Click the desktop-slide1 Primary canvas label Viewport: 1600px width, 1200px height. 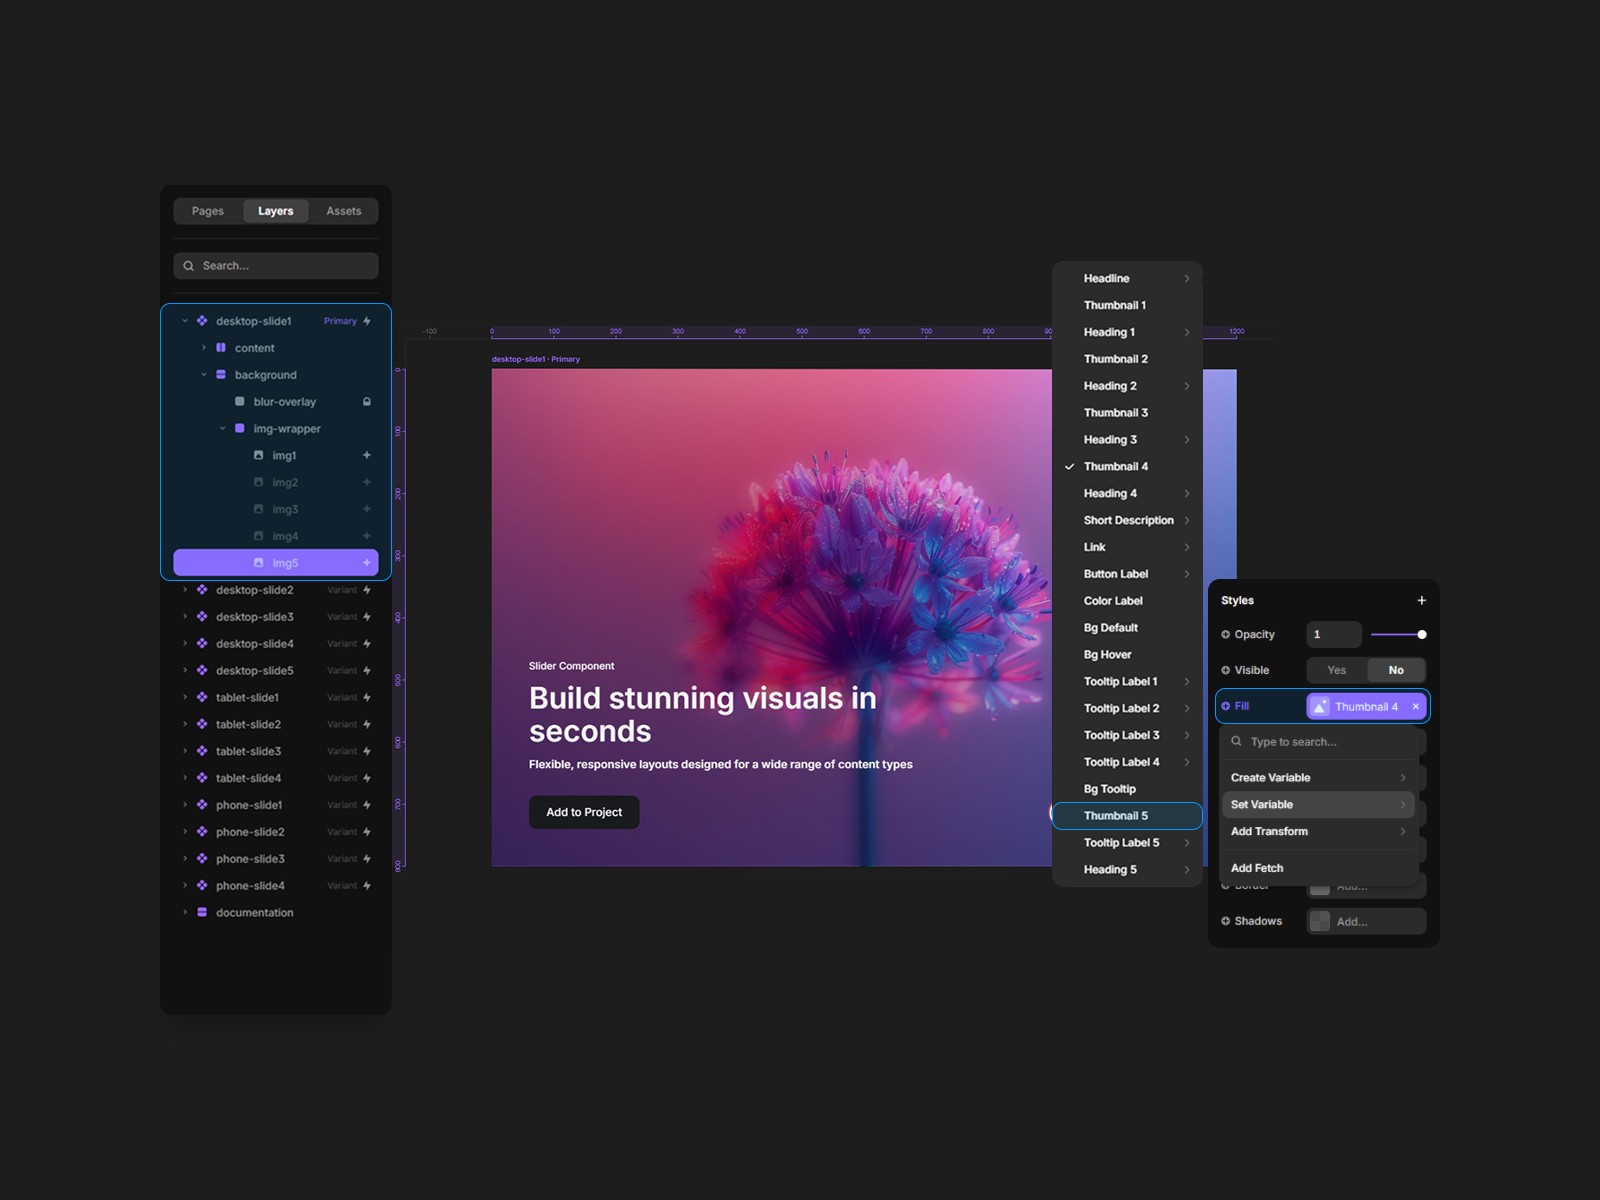536,359
